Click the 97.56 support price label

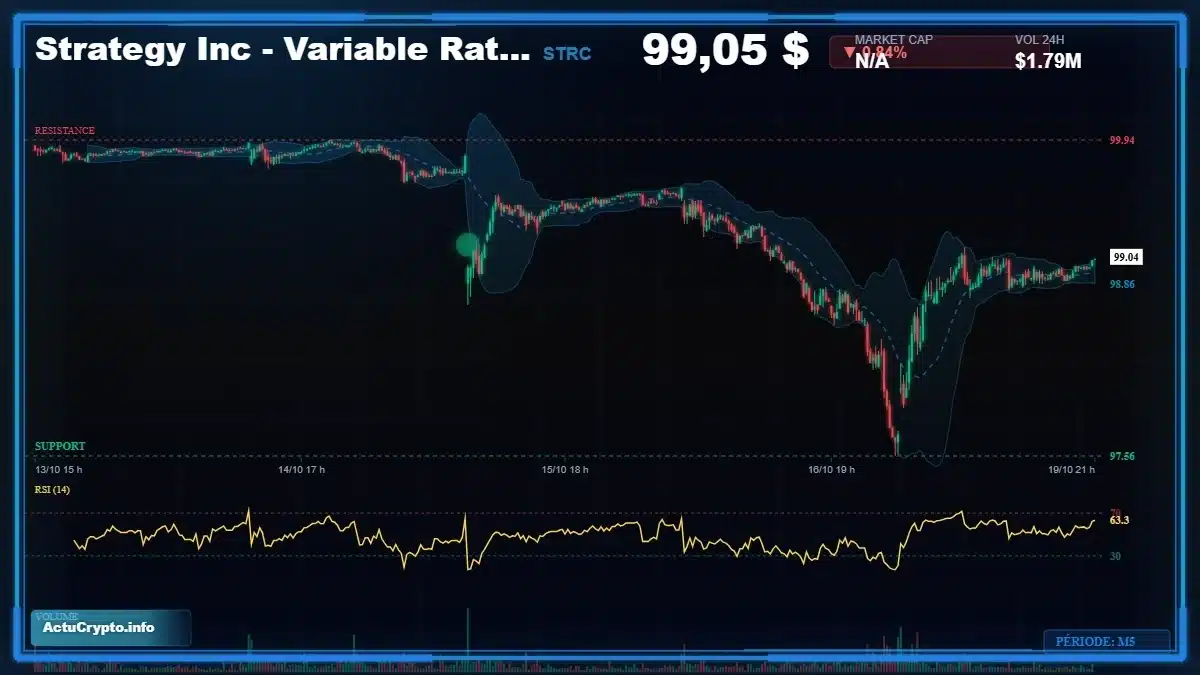tap(1122, 457)
